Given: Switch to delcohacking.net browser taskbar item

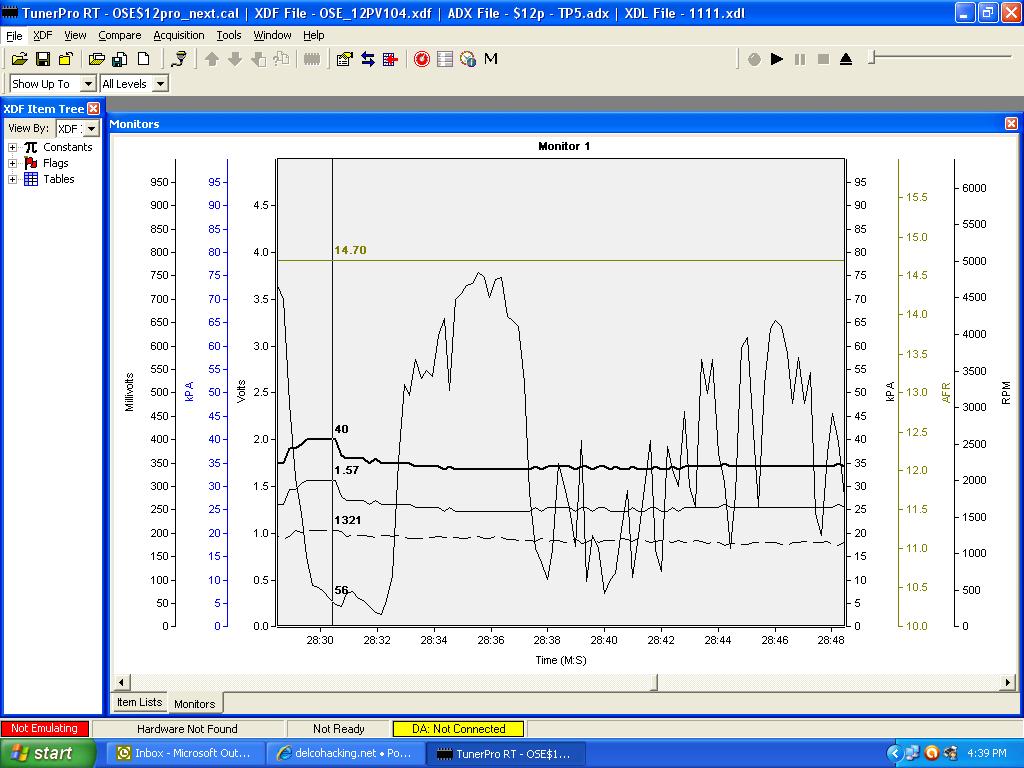Looking at the screenshot, I should tap(345, 753).
